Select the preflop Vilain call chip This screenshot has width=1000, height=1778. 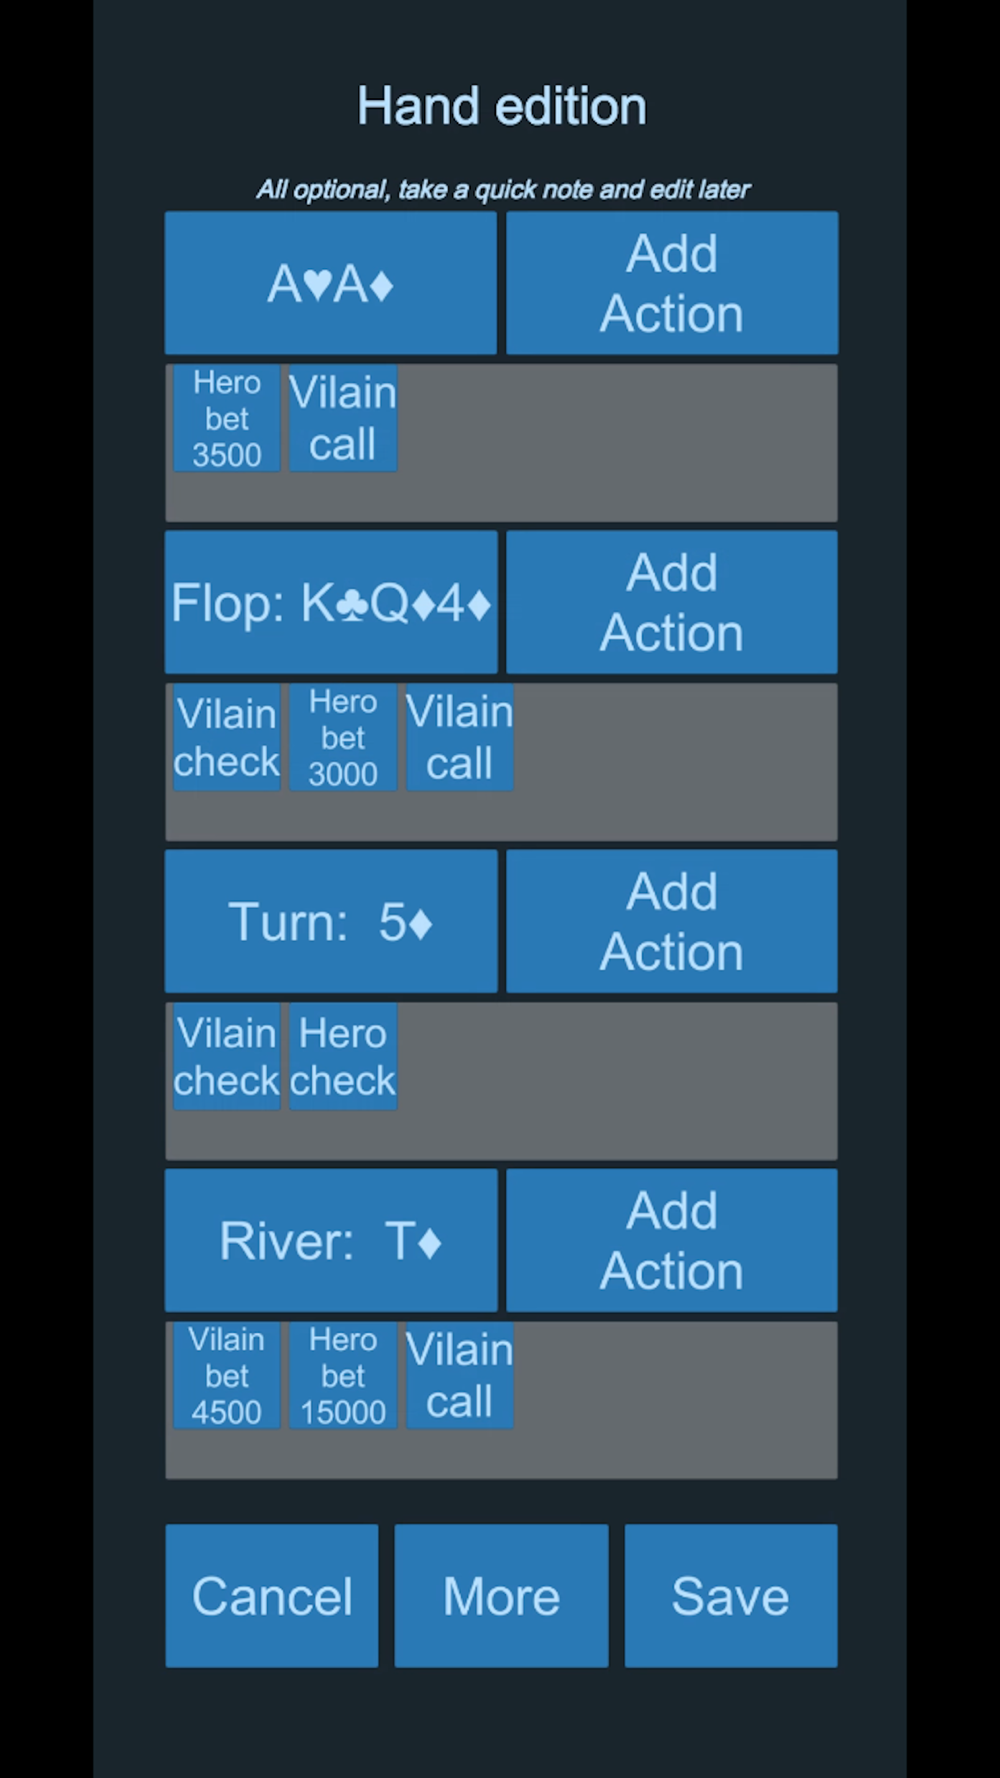click(343, 418)
